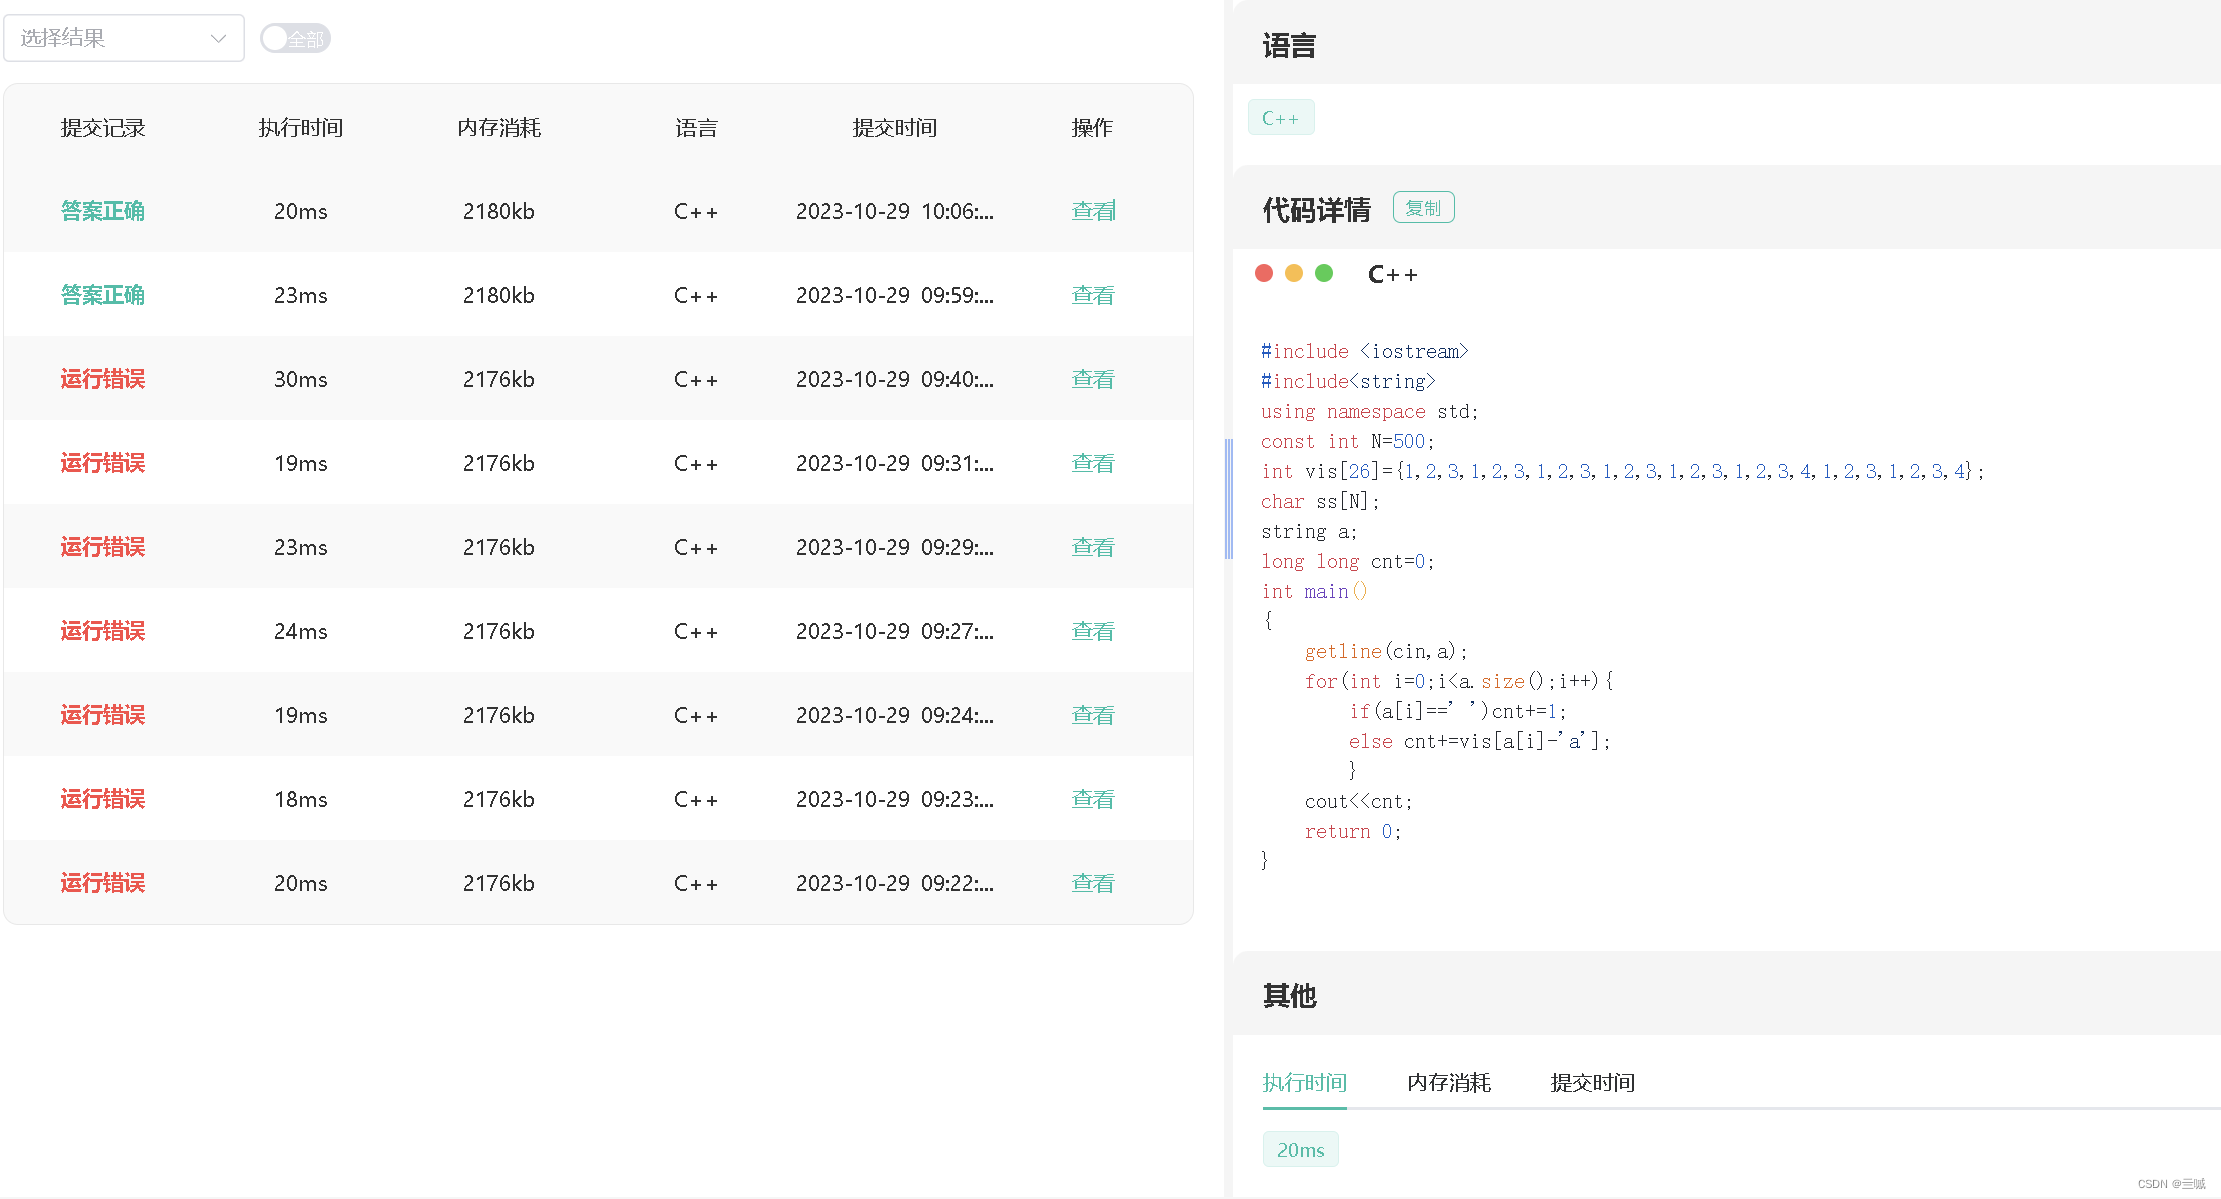Switch to the 内存消耗 tab
The image size is (2221, 1199).
tap(1448, 1083)
